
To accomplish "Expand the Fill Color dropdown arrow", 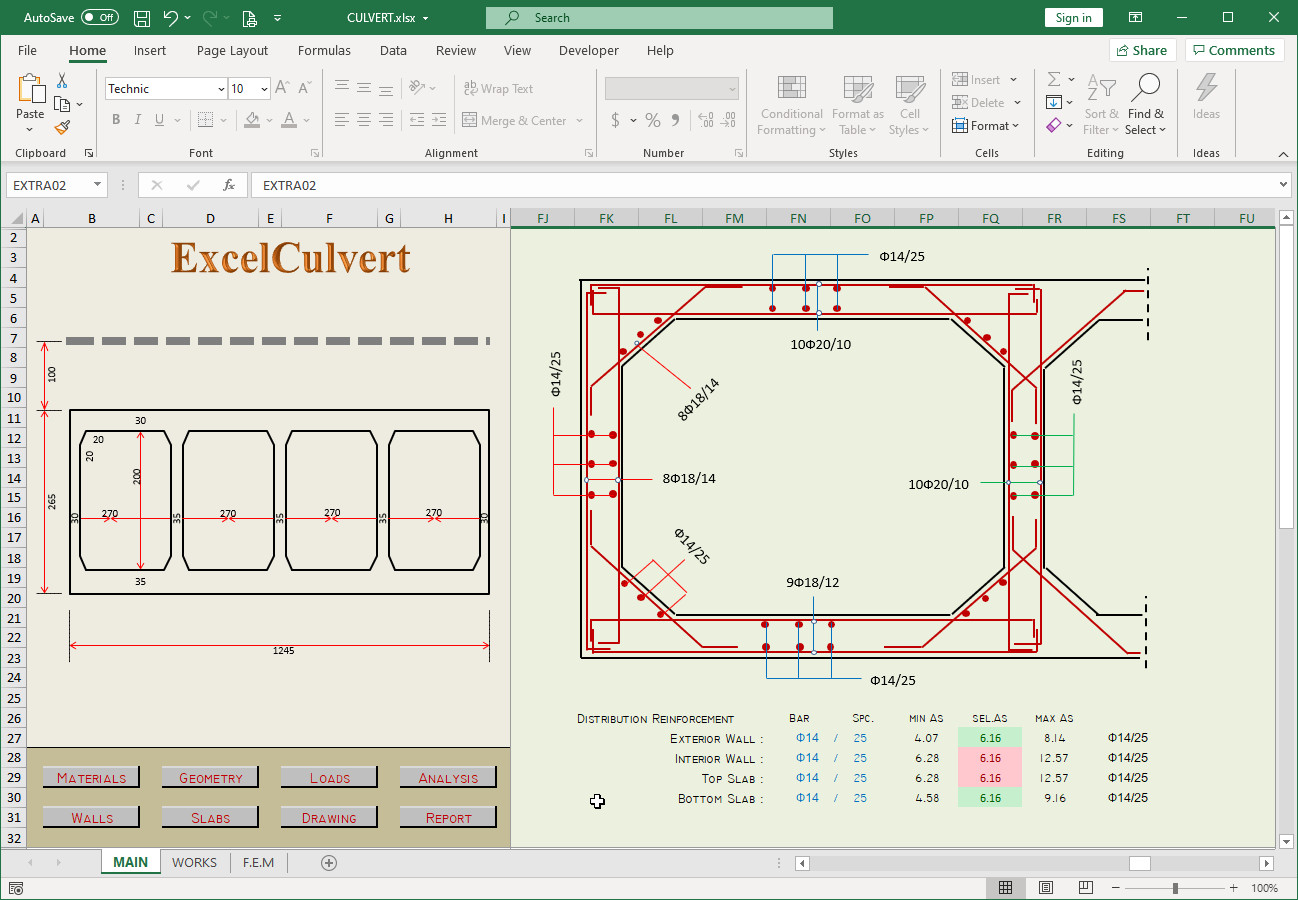I will coord(269,120).
